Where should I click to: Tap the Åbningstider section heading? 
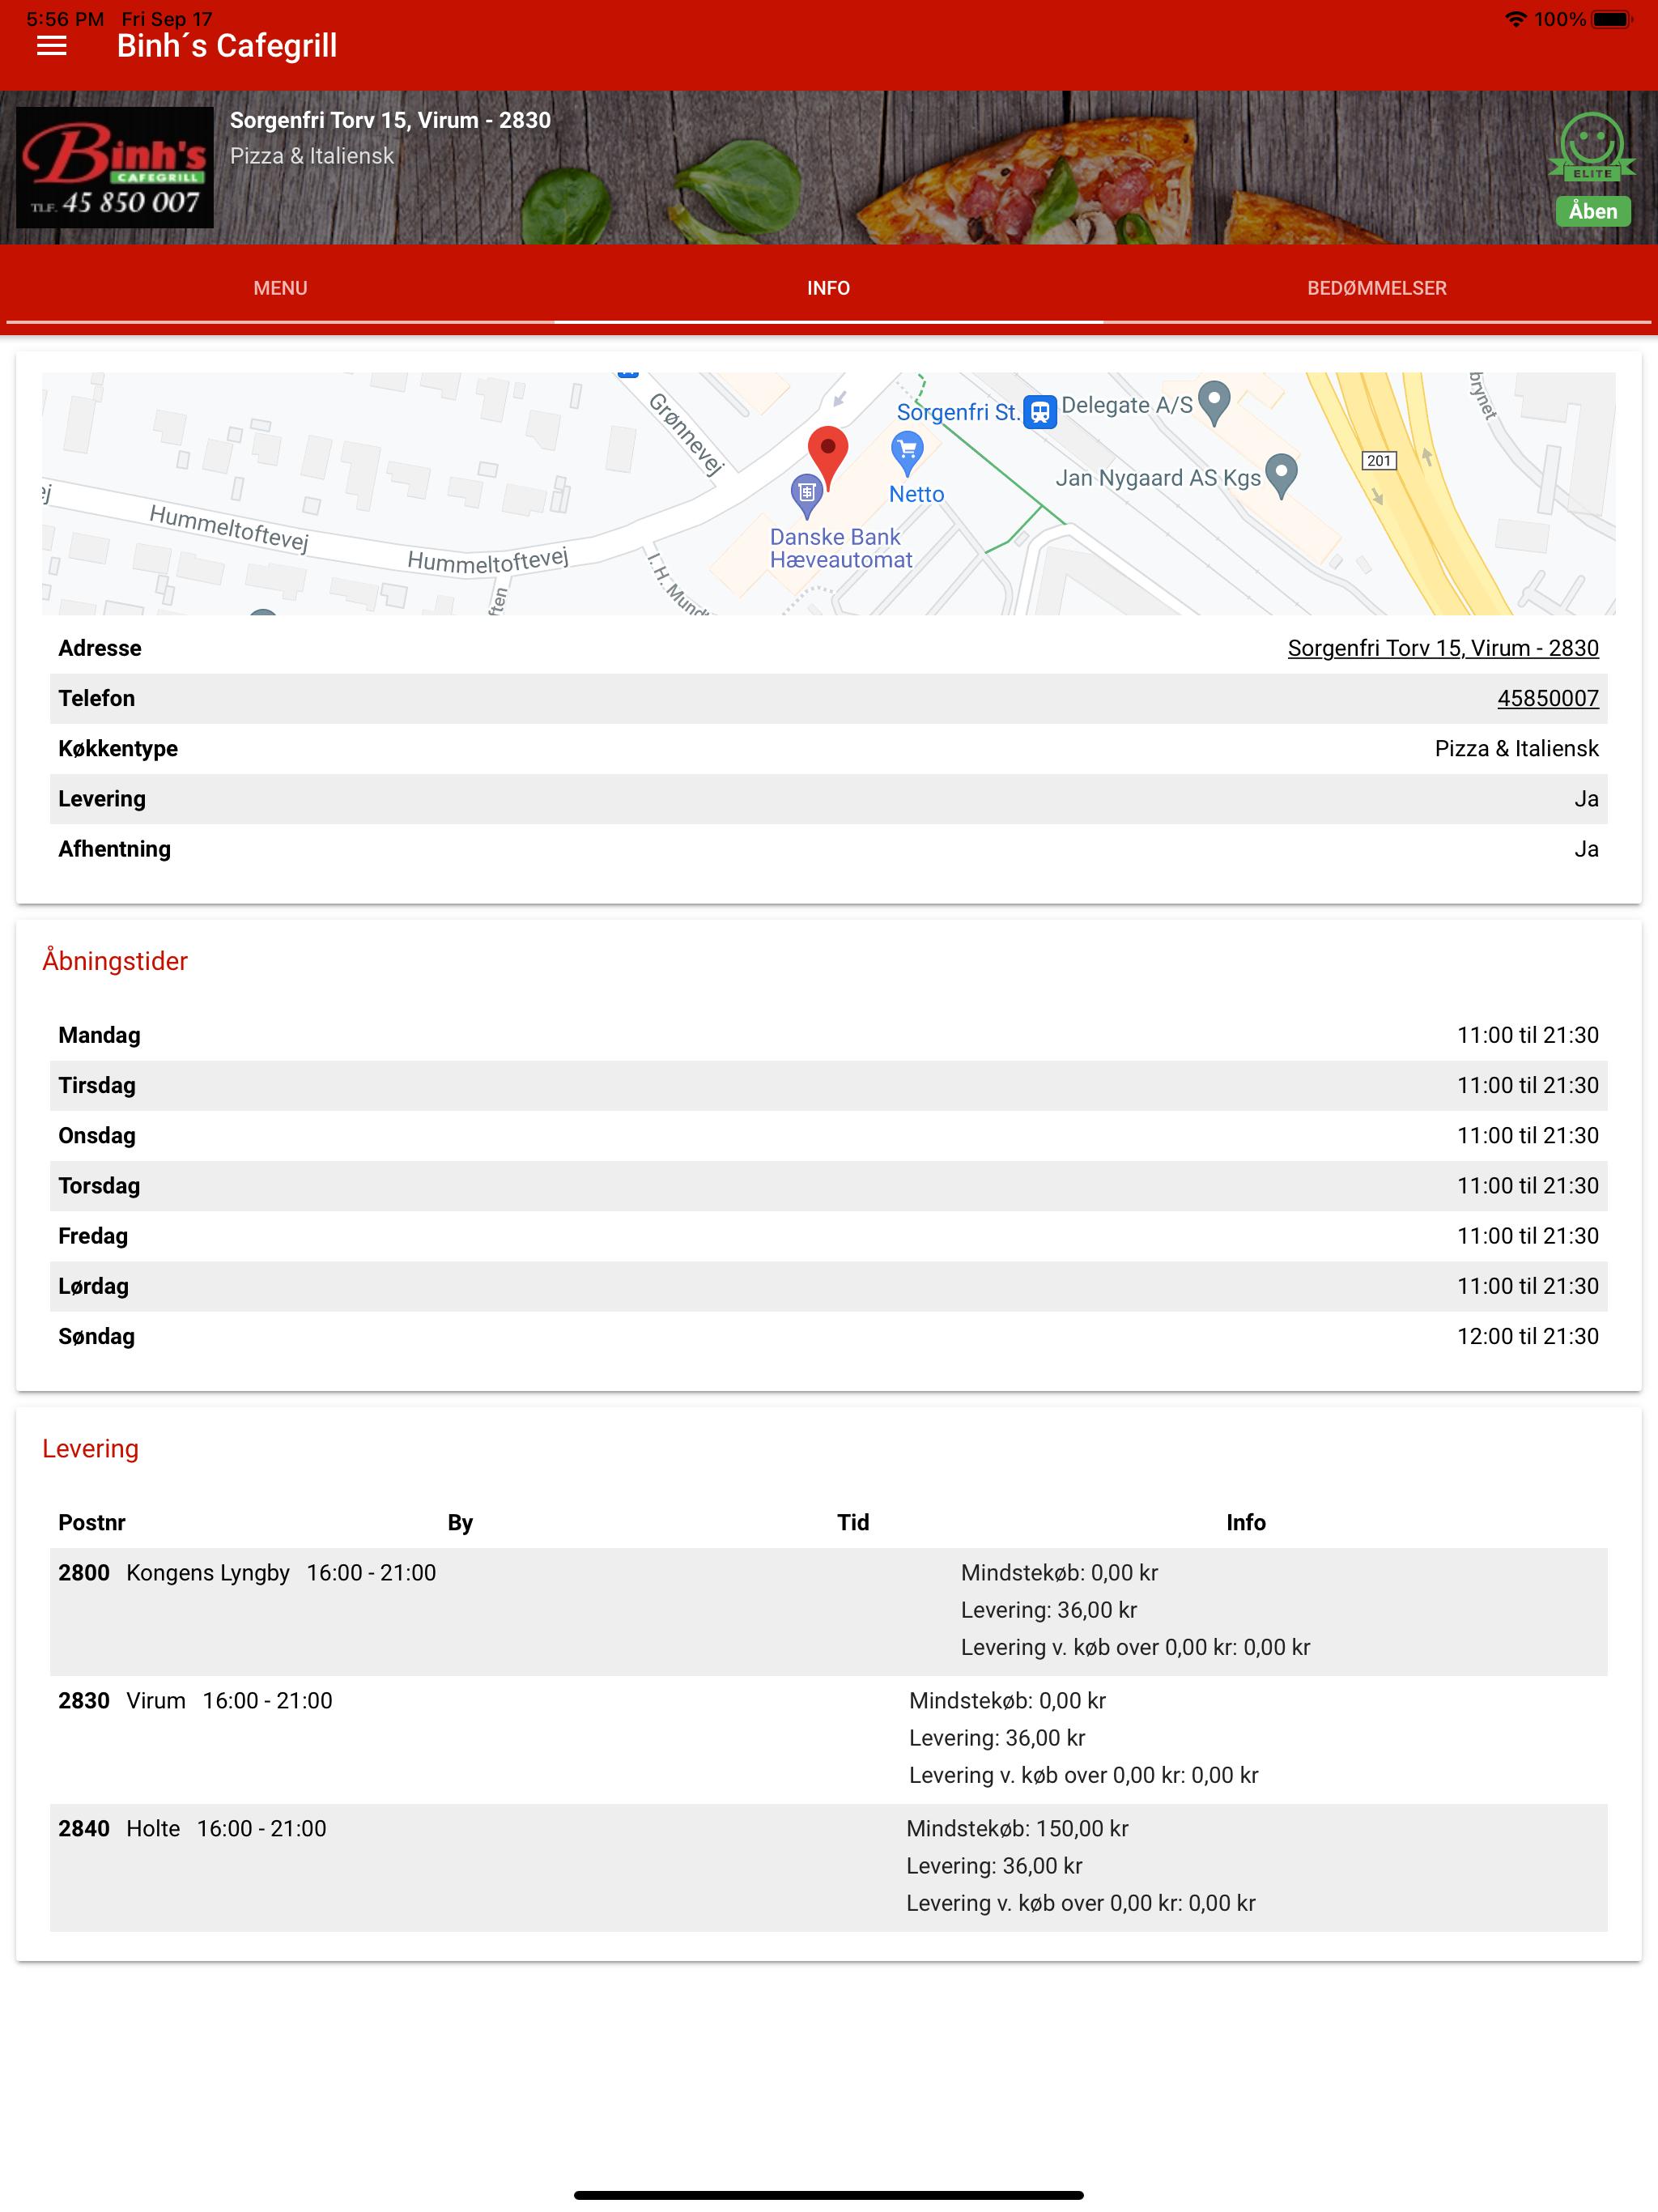[x=115, y=961]
